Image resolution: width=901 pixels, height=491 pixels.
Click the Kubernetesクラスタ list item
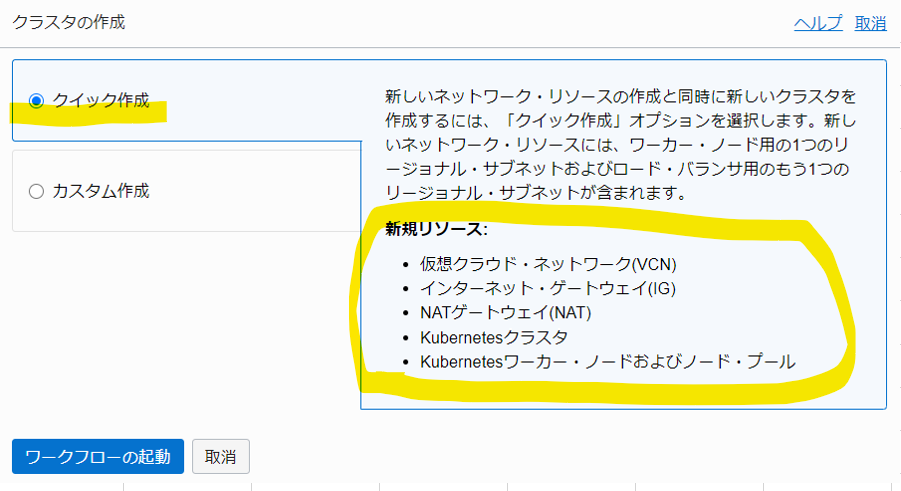[494, 337]
